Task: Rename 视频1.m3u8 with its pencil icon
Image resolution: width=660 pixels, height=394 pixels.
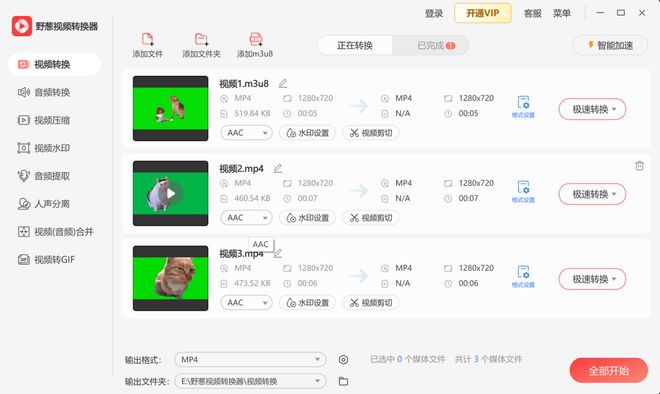Action: pos(283,83)
